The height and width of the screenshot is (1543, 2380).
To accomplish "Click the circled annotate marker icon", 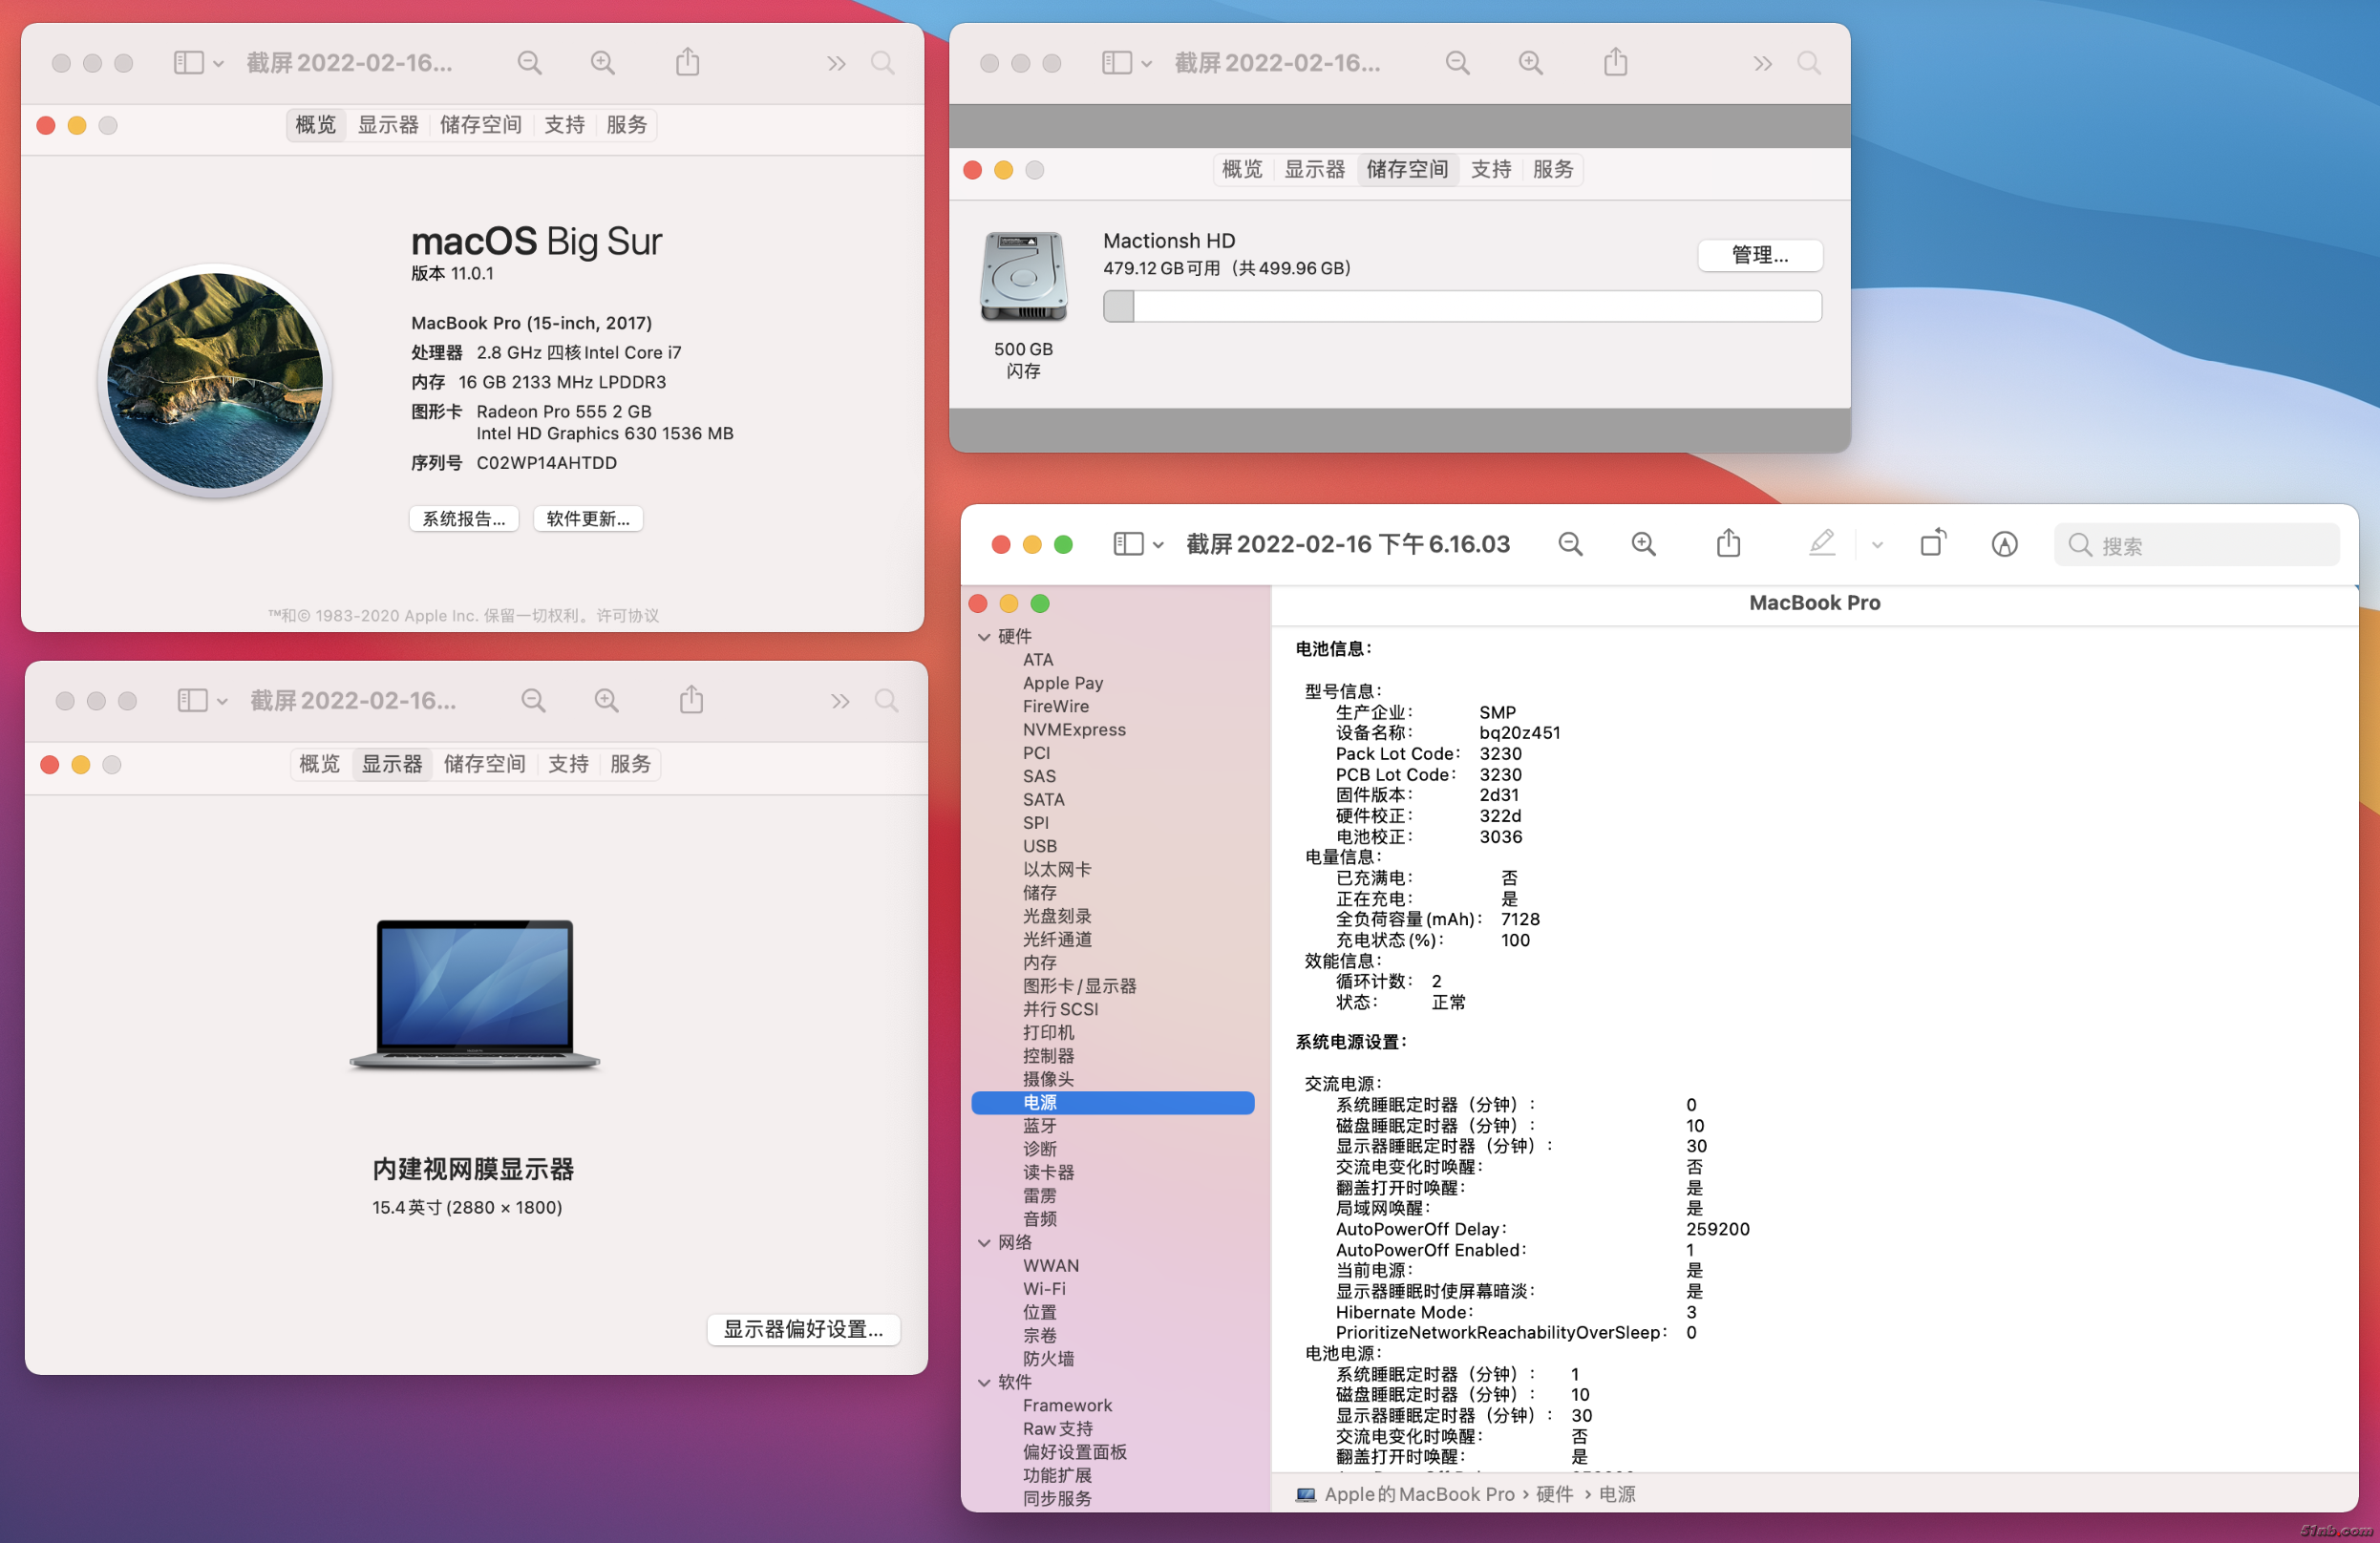I will [2004, 544].
